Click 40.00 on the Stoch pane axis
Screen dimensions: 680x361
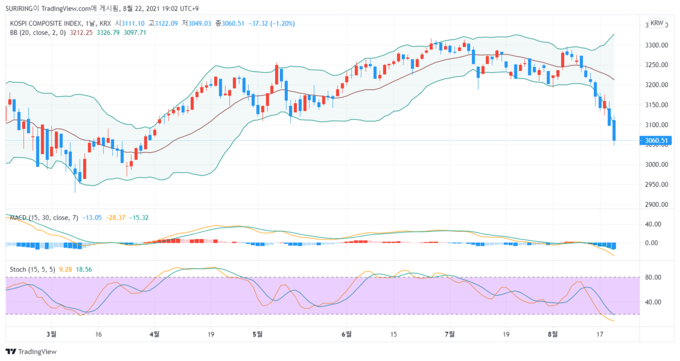pos(653,302)
